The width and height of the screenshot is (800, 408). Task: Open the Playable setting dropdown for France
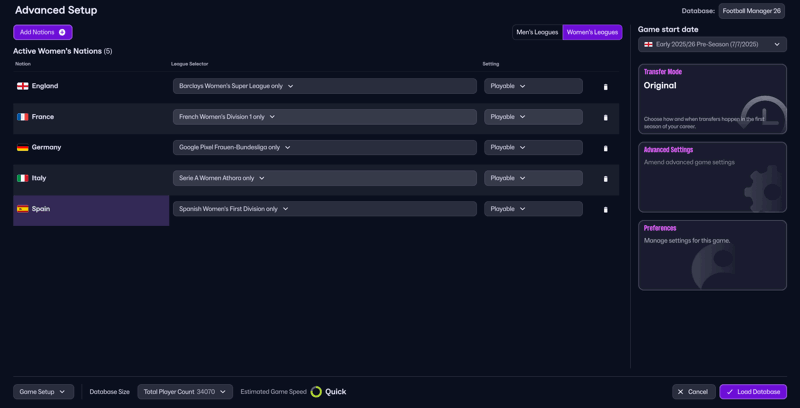click(x=533, y=117)
